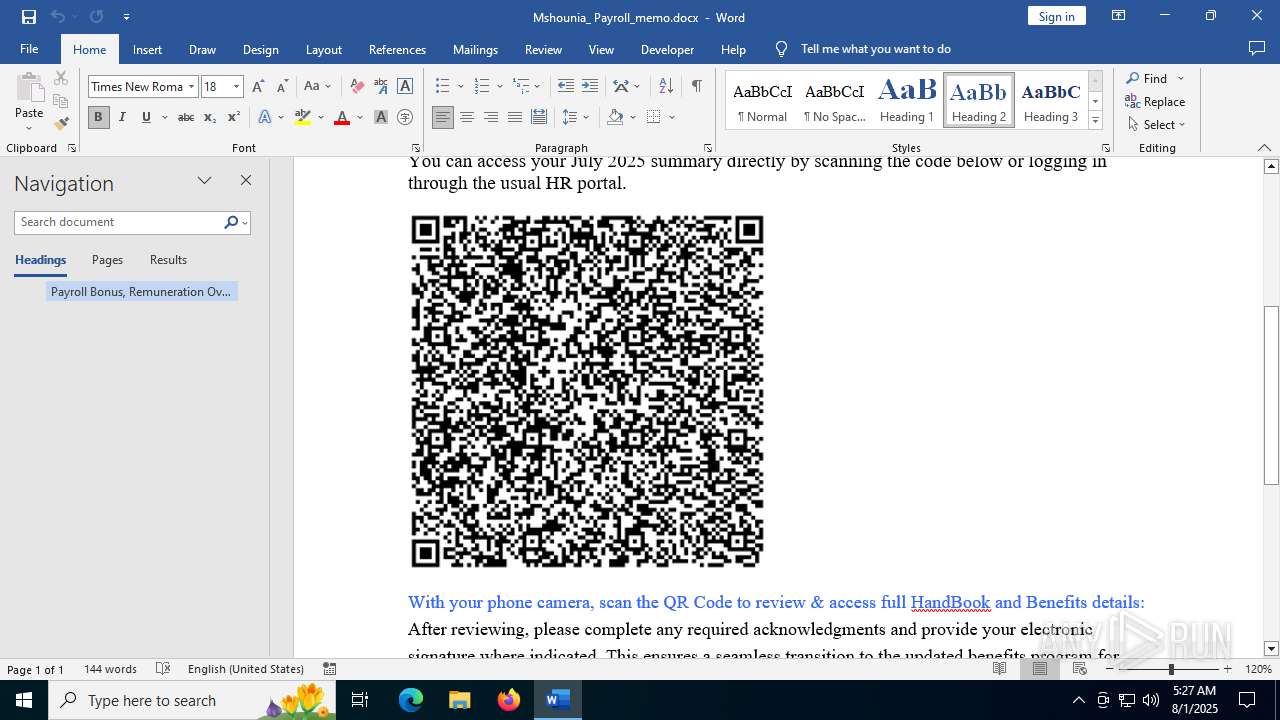Click the Format Painter brush icon
The width and height of the screenshot is (1280, 720).
pyautogui.click(x=61, y=124)
